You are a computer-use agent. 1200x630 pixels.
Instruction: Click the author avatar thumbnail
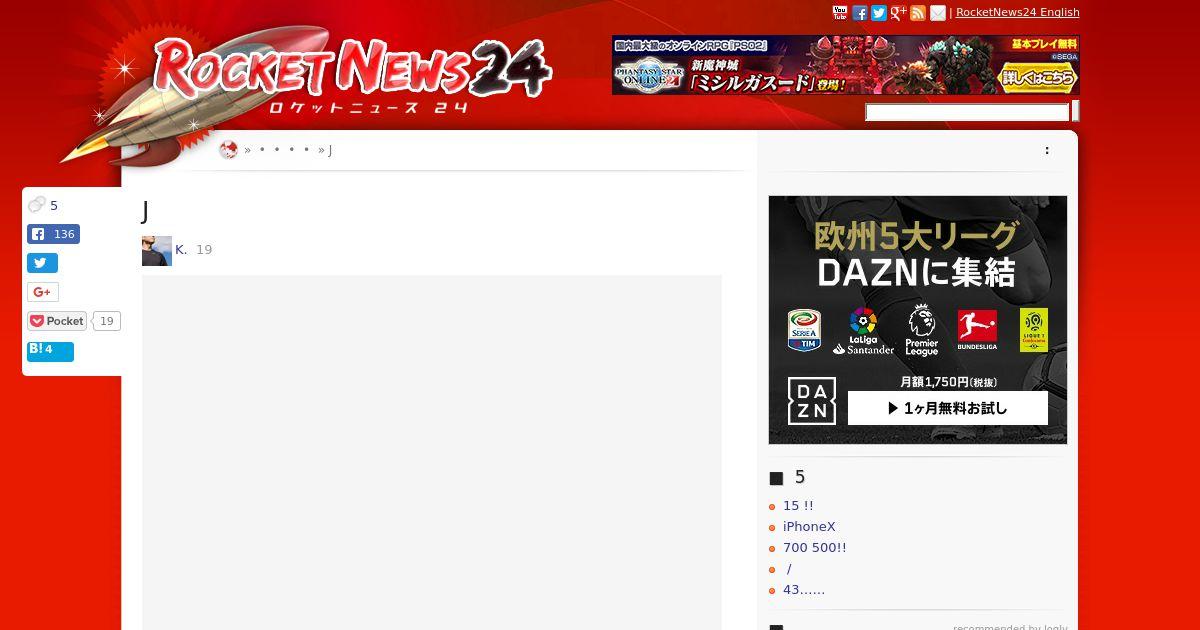click(x=157, y=251)
